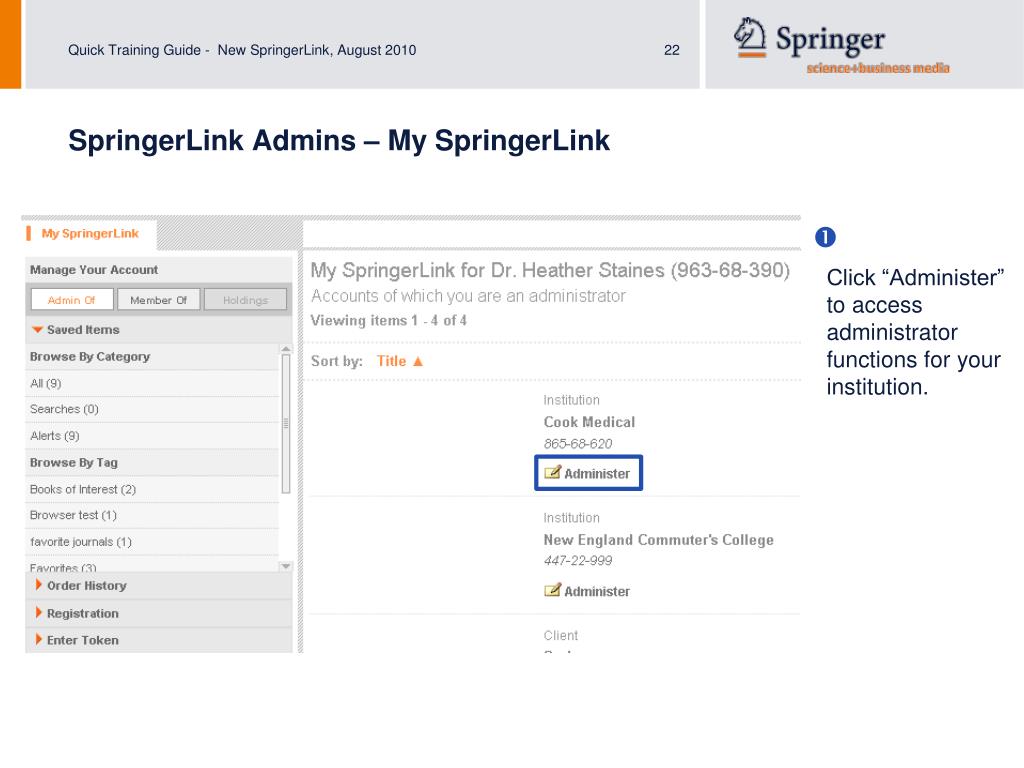Sort results by Title
Screen dimensions: 1024x768
[391, 361]
